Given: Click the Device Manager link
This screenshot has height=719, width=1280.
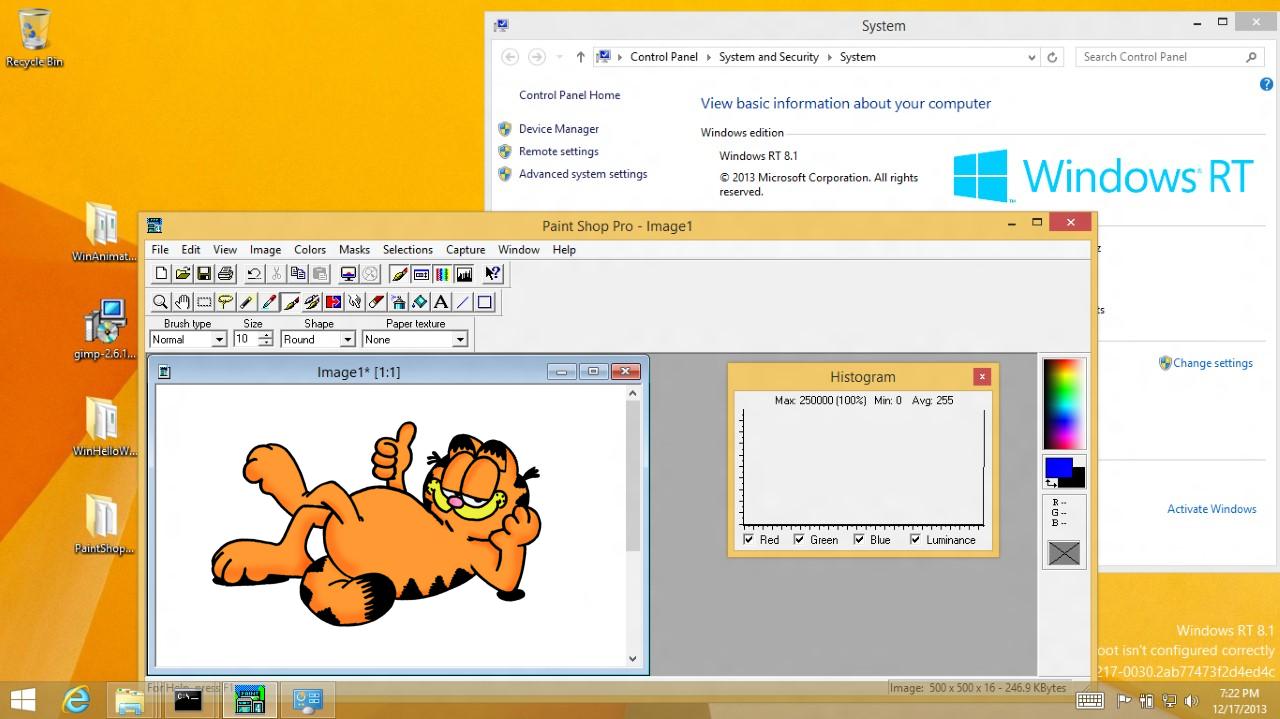Looking at the screenshot, I should 558,129.
